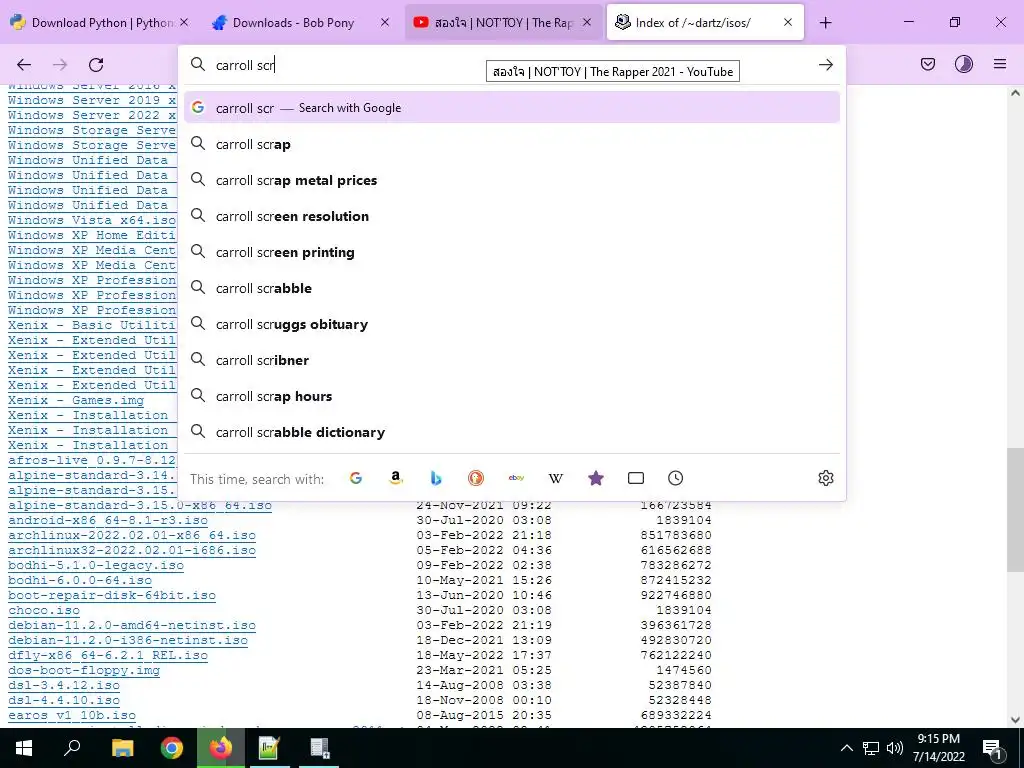This screenshot has width=1024, height=768.
Task: Search this time with Google icon
Action: point(356,478)
